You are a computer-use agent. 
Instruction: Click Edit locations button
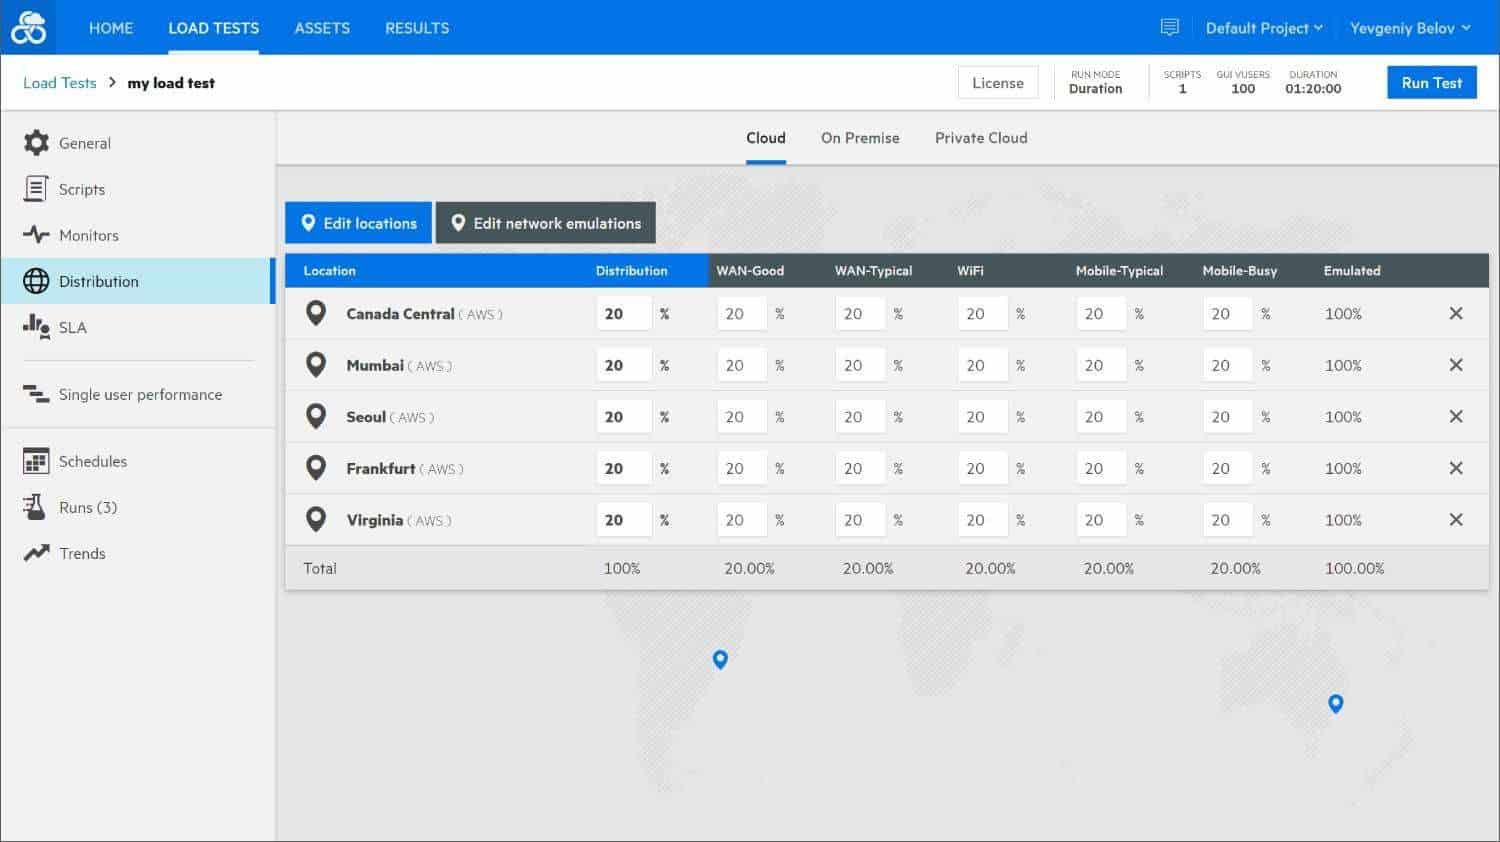359,223
